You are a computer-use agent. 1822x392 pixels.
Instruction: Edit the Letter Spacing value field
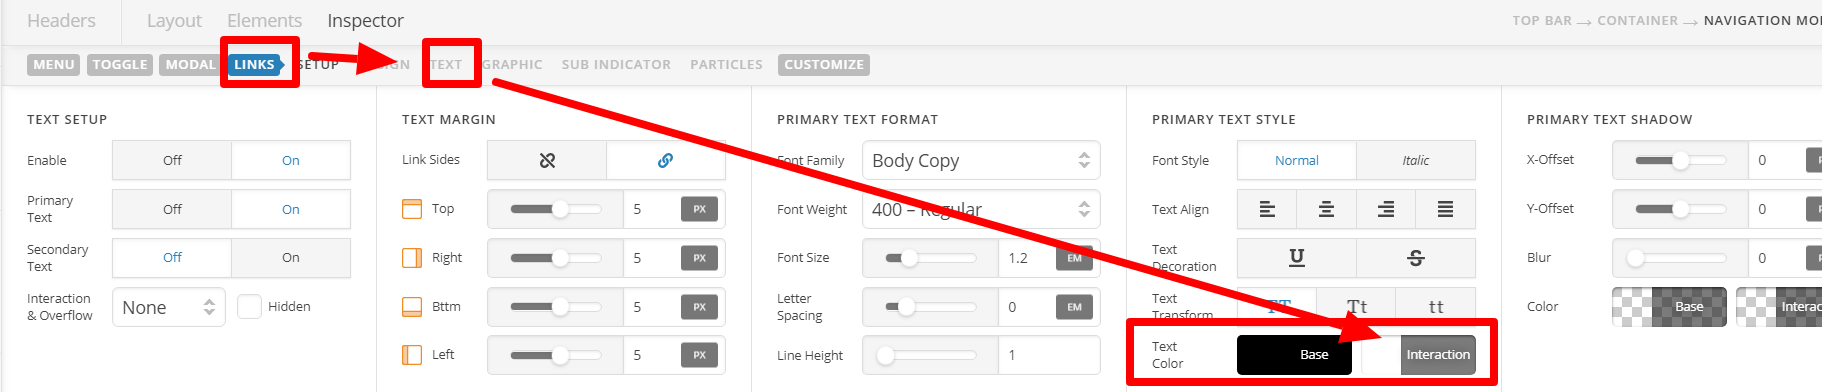[x=1027, y=307]
